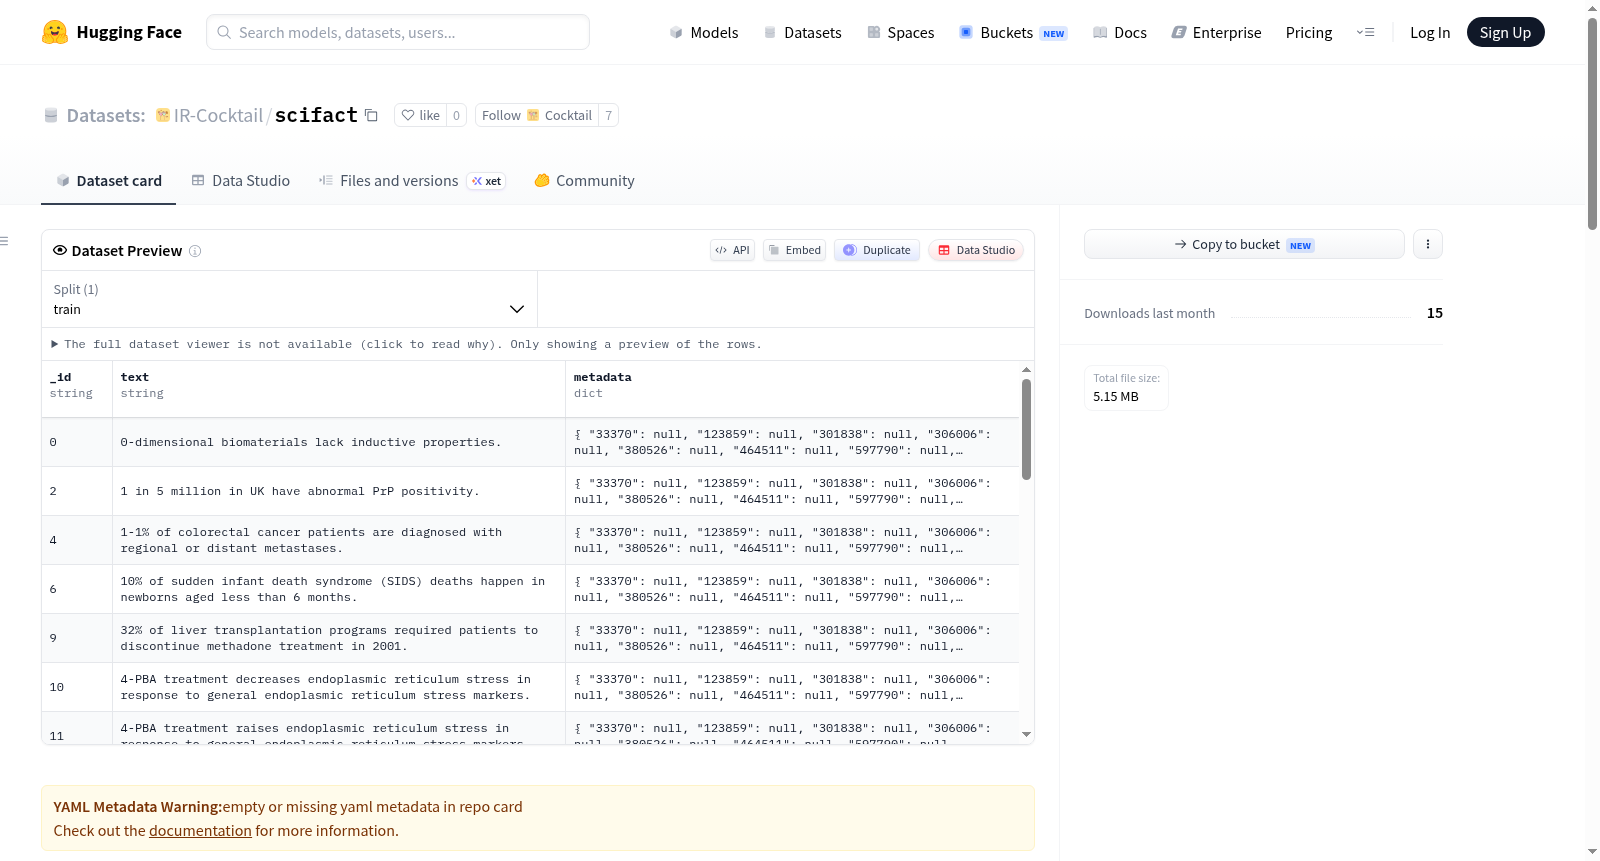Open the three-dot options menu near Copy to bucket

pos(1427,244)
